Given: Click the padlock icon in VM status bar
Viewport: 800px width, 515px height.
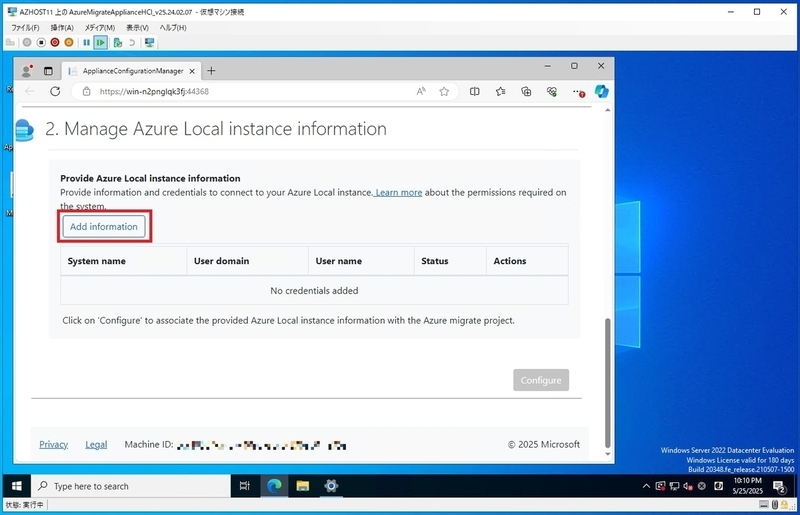Looking at the screenshot, I should click(x=784, y=505).
